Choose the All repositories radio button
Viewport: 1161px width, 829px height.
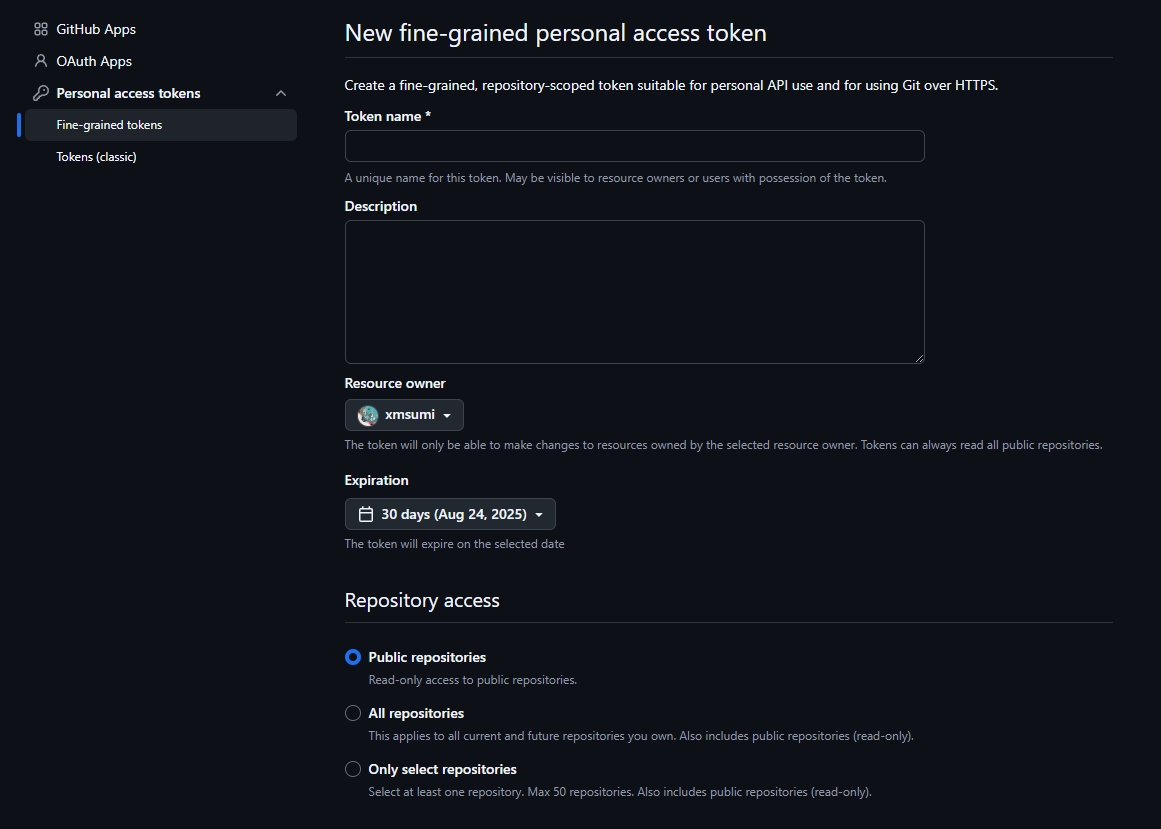click(353, 713)
